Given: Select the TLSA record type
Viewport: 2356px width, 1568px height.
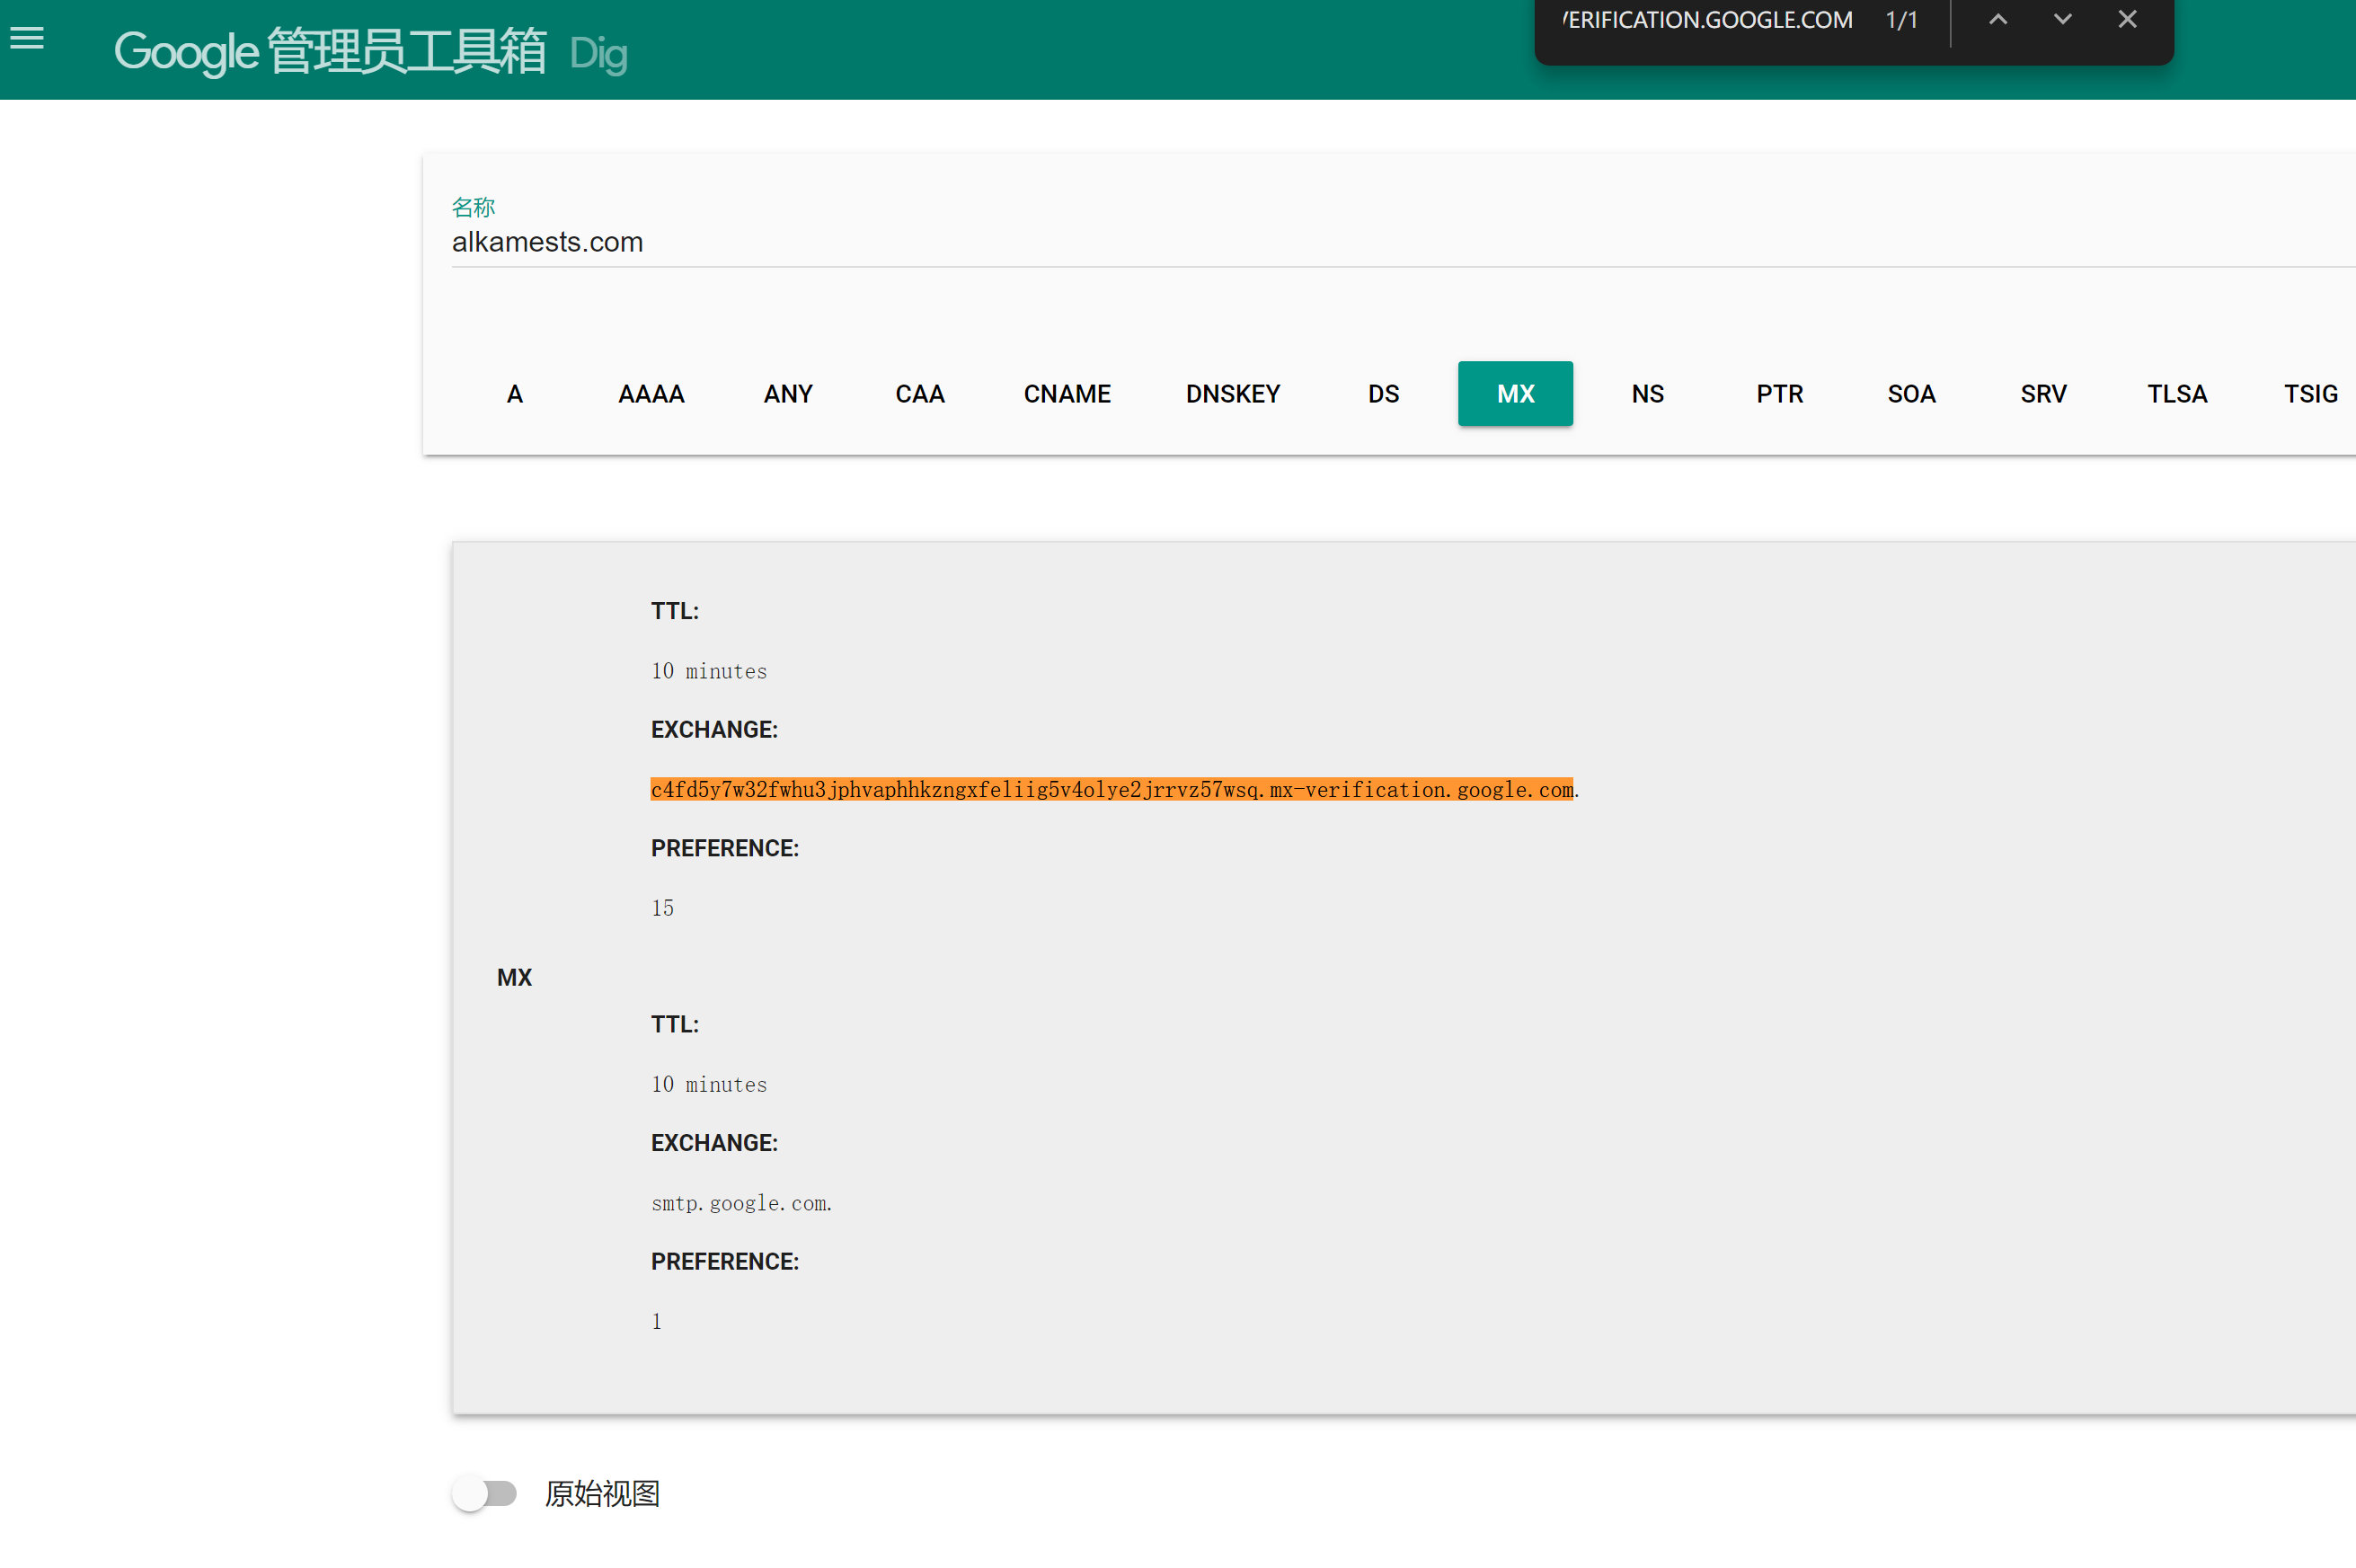Looking at the screenshot, I should (x=2176, y=394).
